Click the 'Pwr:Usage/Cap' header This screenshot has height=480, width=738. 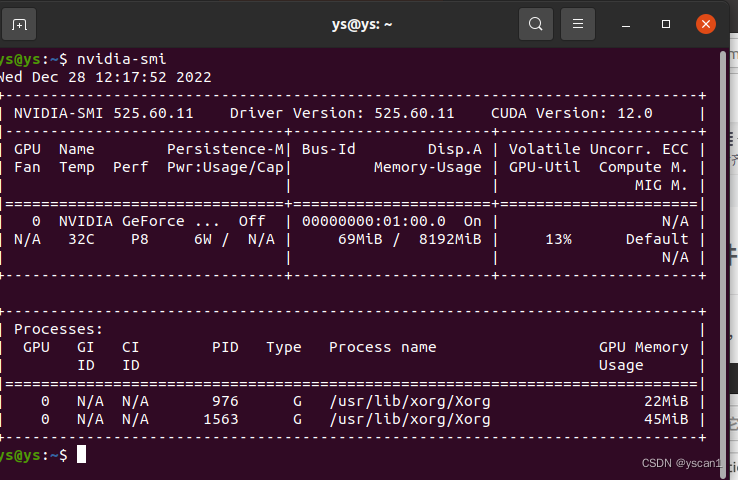point(225,168)
